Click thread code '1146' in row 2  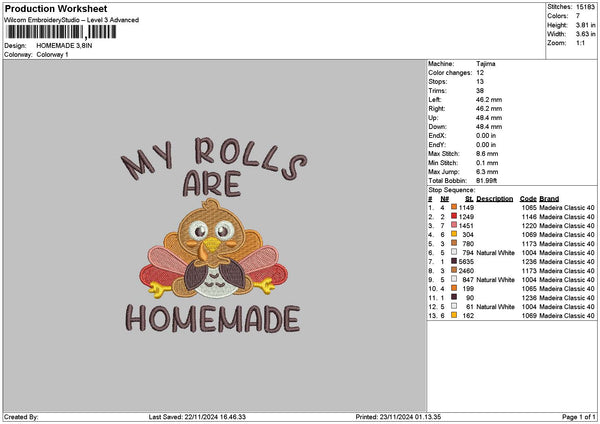click(529, 217)
